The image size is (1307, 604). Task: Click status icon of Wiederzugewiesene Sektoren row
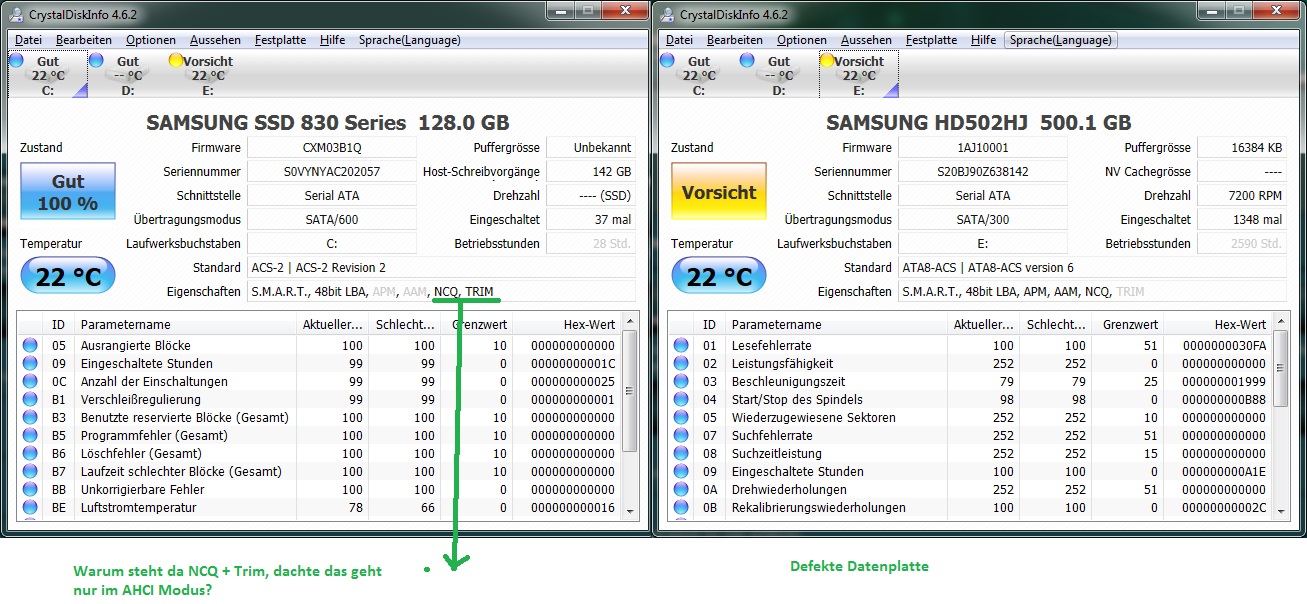click(x=681, y=417)
